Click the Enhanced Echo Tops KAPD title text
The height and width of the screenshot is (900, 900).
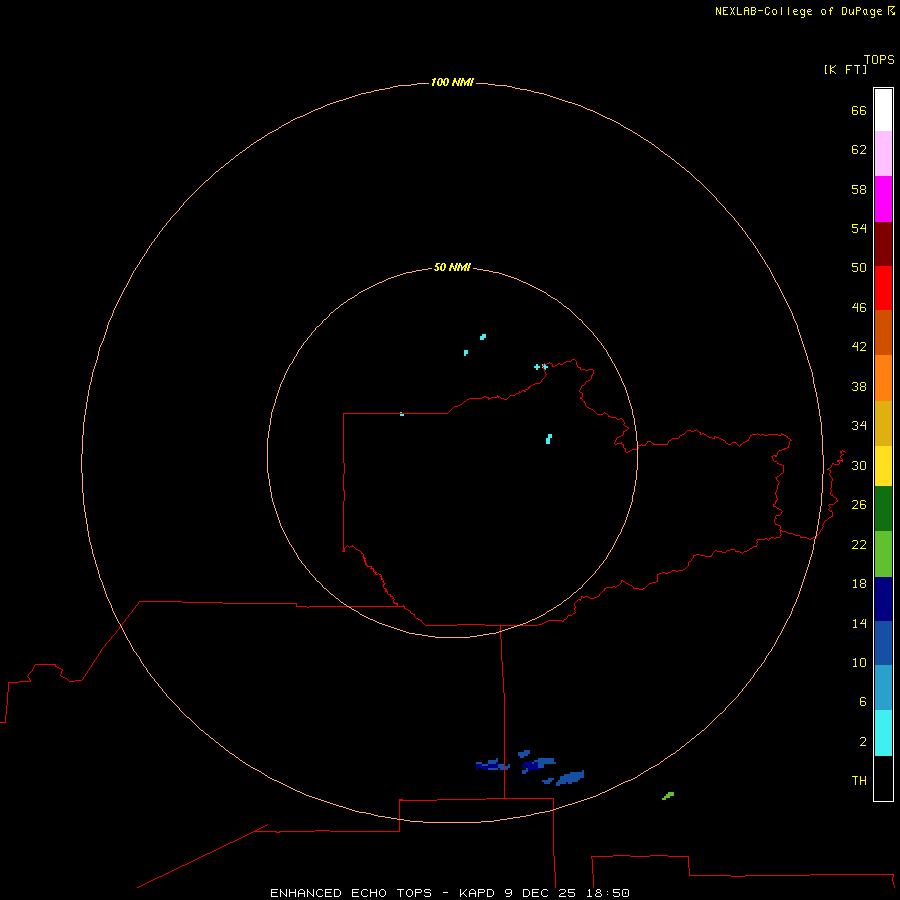click(450, 892)
